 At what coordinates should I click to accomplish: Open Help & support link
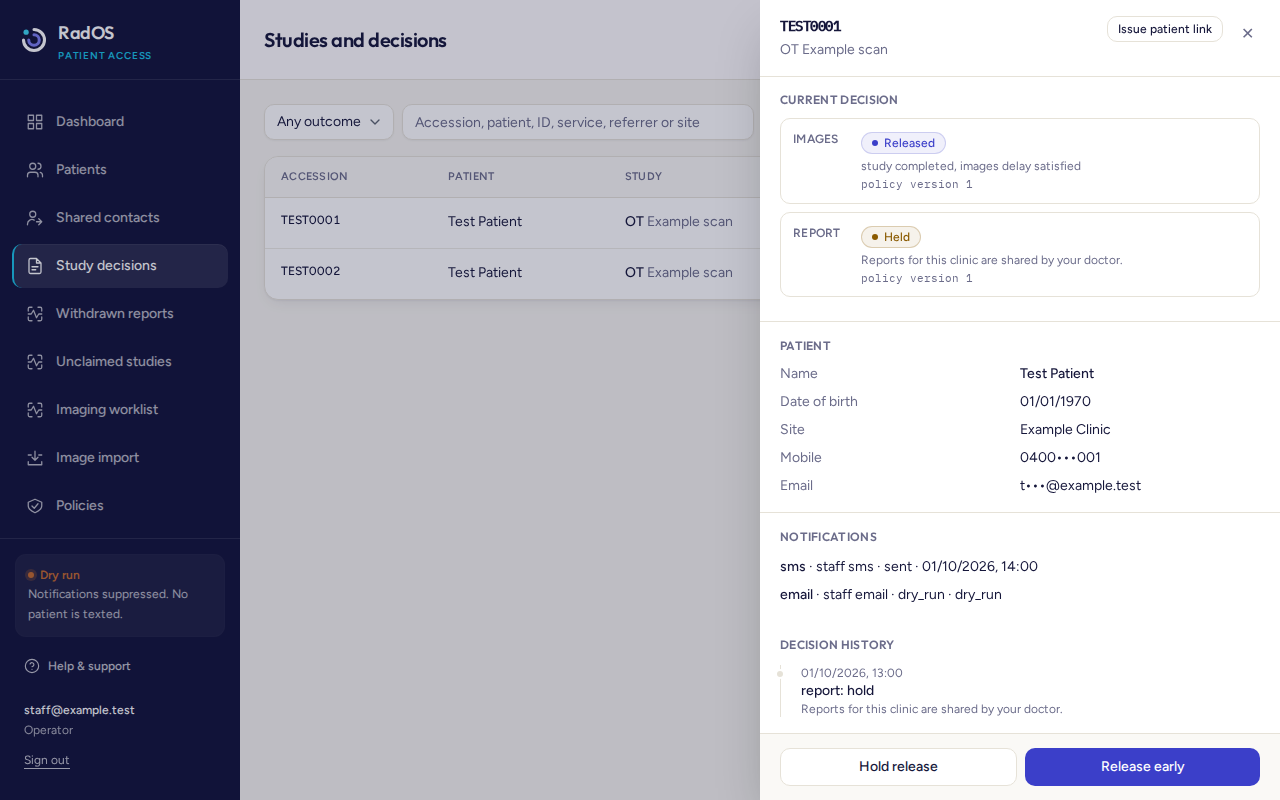(78, 666)
